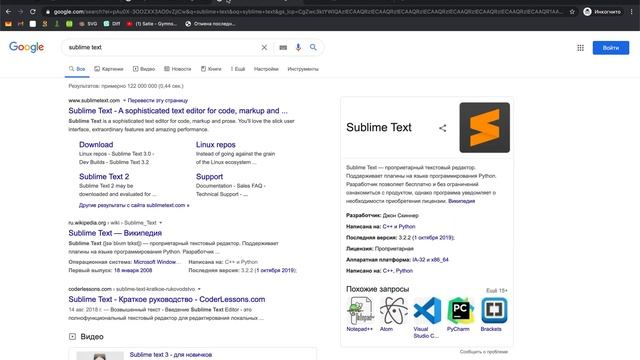This screenshot has width=640, height=360.
Task: Expand the Ещё menu in search tabs
Action: coord(238,69)
